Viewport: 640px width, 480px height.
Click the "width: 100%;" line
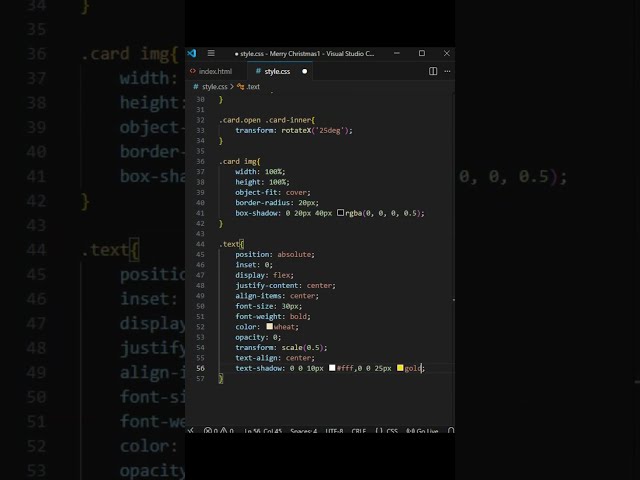click(x=260, y=171)
